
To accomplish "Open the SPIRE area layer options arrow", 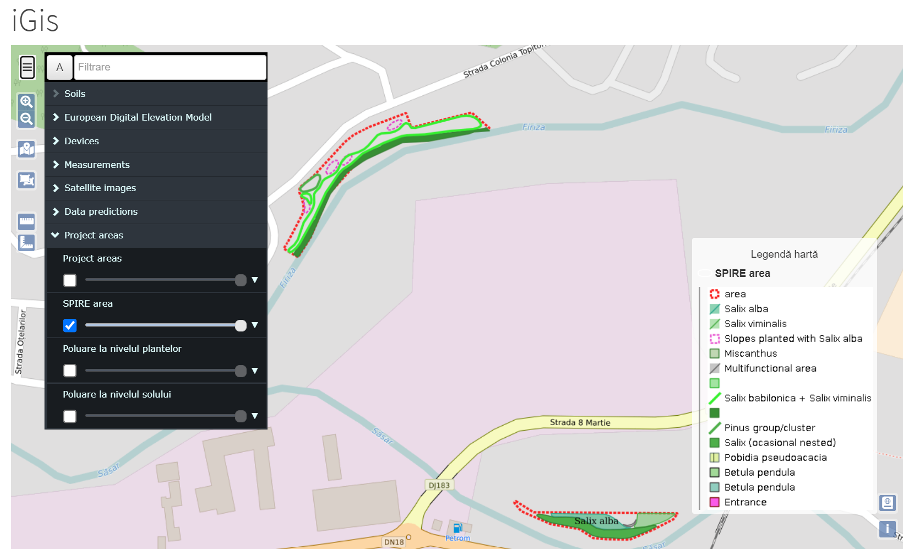I will coord(255,325).
